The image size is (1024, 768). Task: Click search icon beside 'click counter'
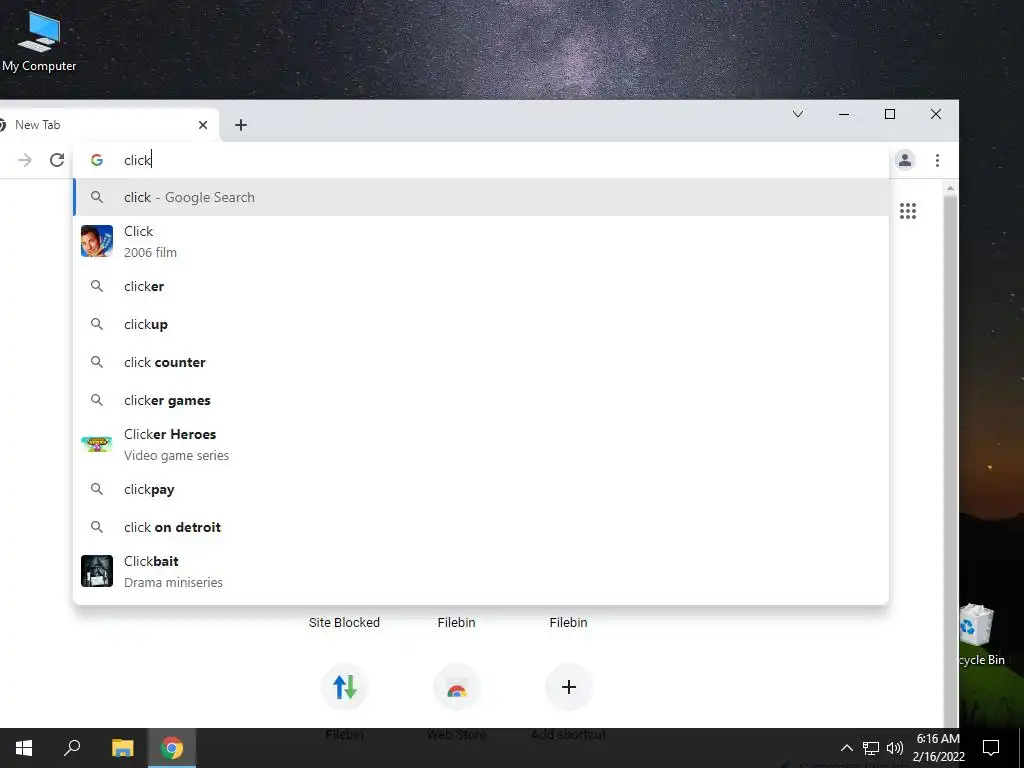97,362
